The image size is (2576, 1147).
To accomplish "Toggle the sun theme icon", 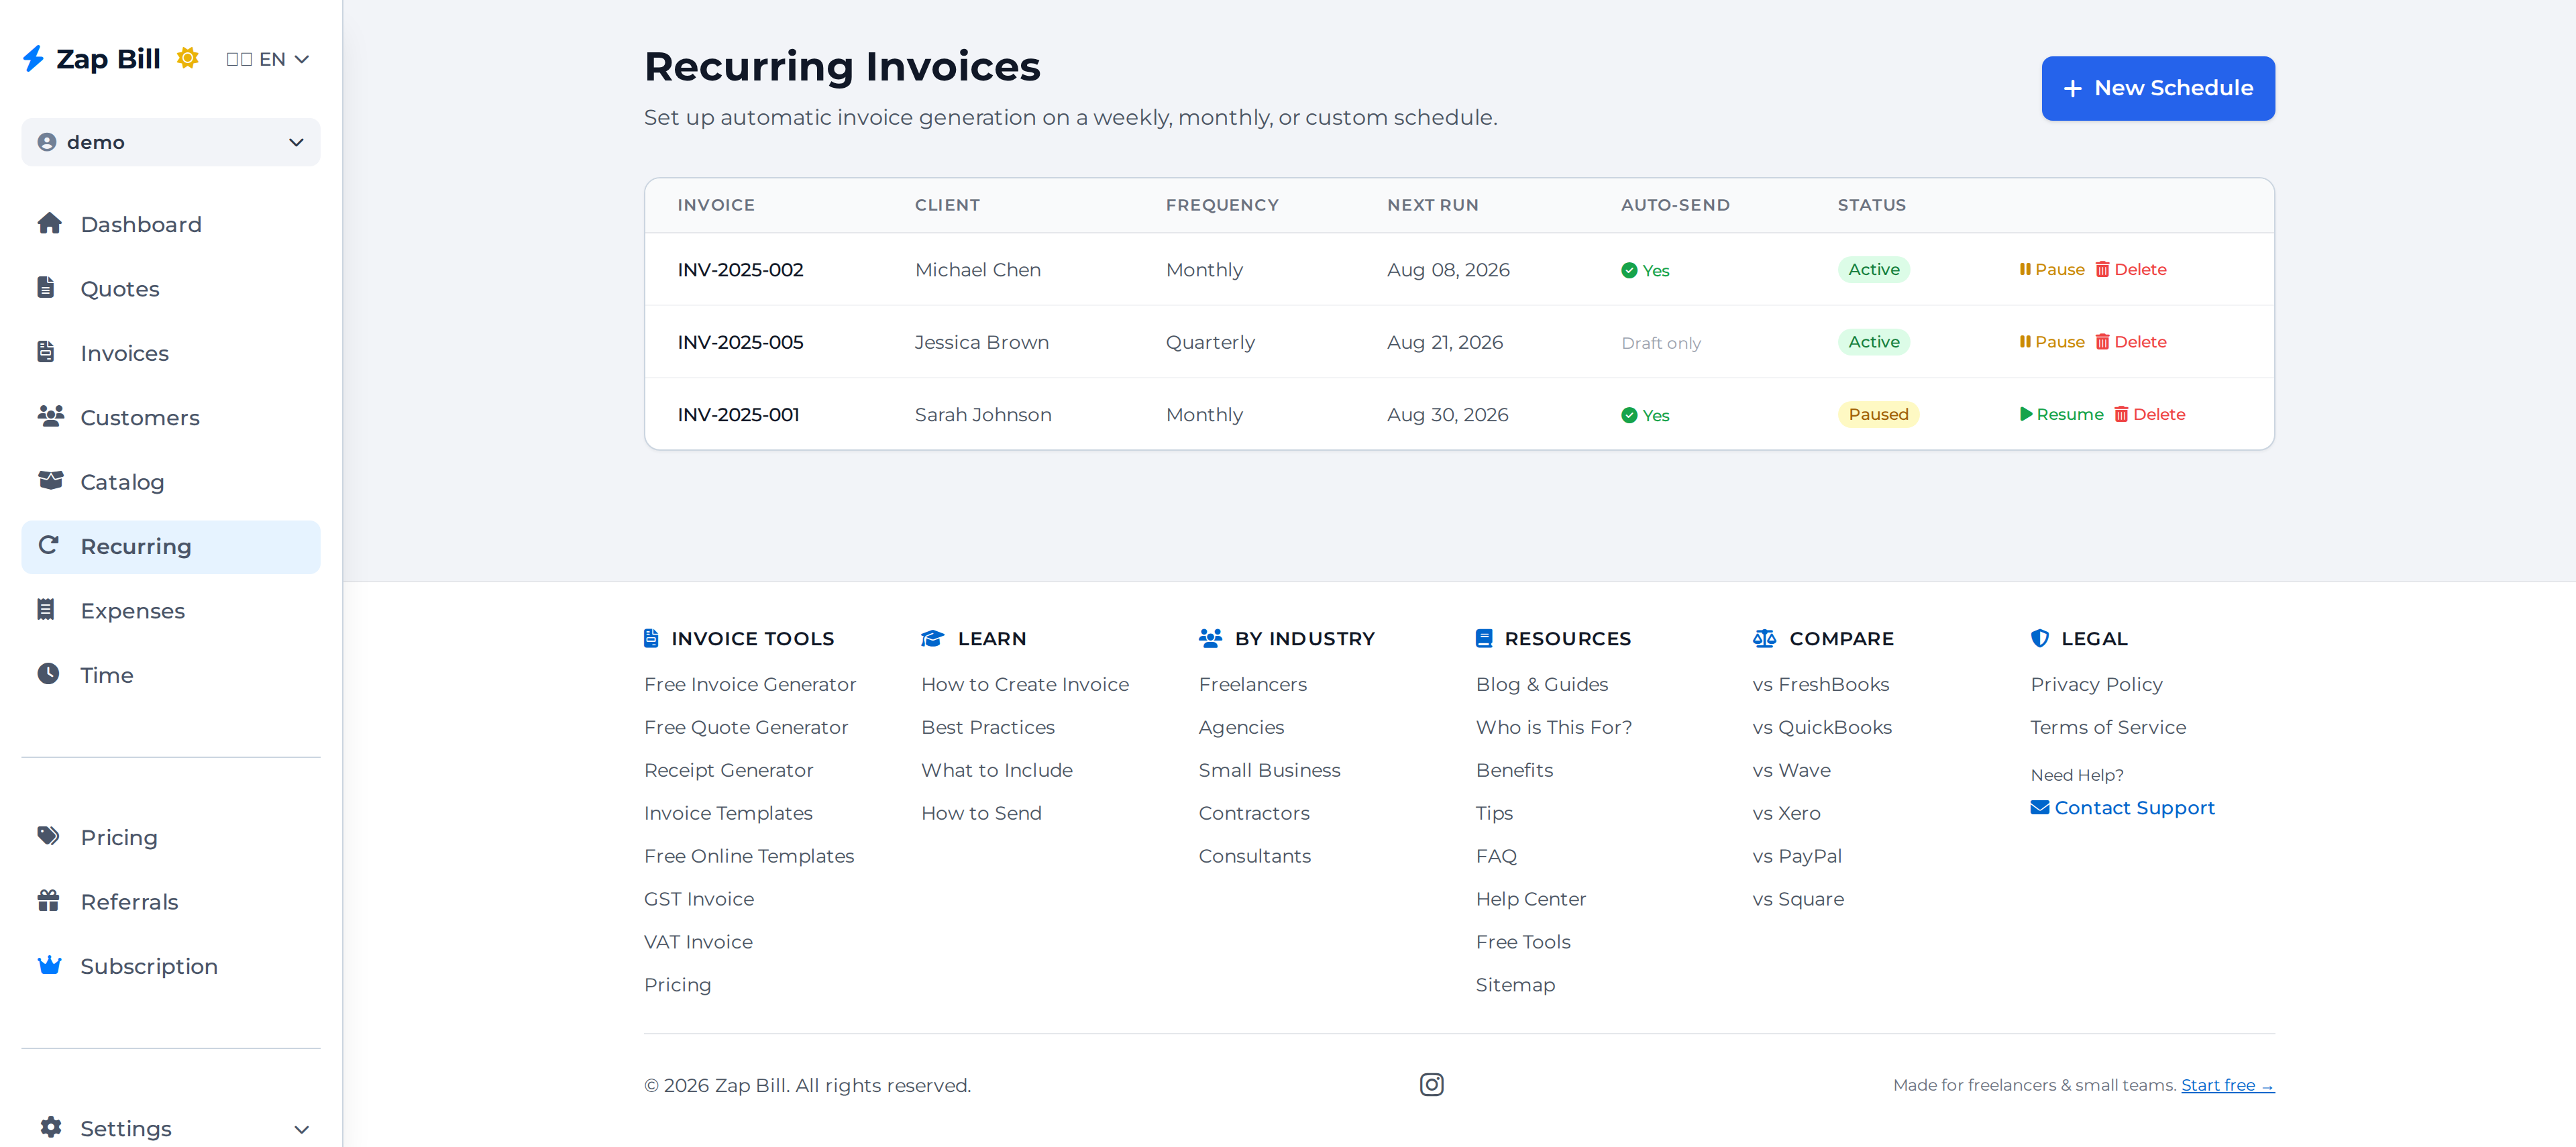I will point(187,58).
